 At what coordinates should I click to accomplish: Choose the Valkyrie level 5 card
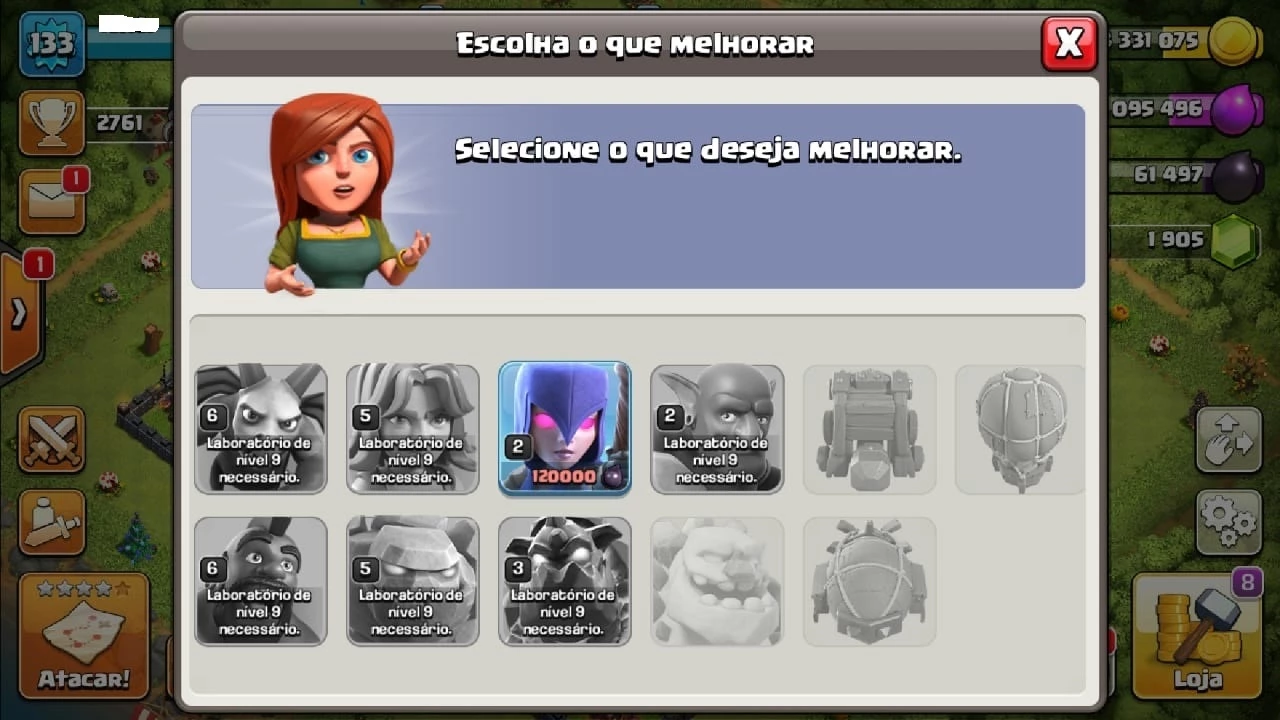(x=413, y=428)
